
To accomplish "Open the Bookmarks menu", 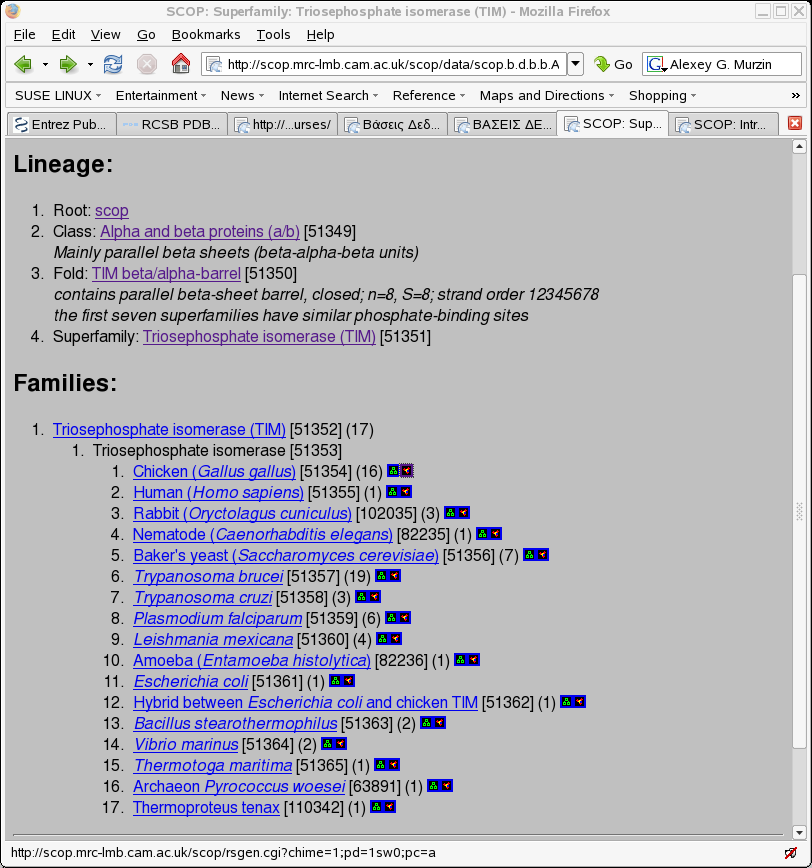I will [206, 35].
